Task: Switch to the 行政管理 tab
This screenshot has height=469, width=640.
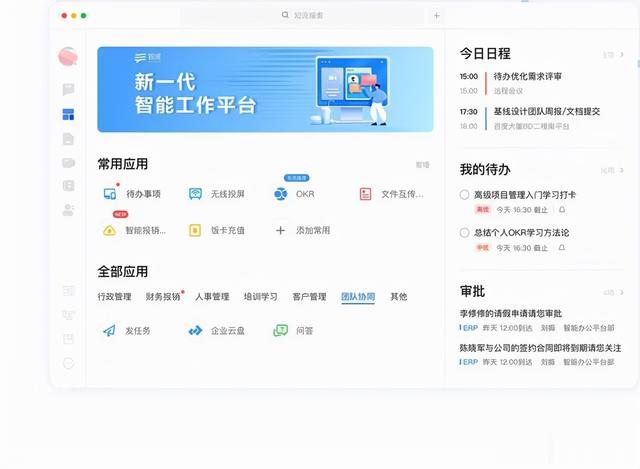Action: [x=114, y=297]
